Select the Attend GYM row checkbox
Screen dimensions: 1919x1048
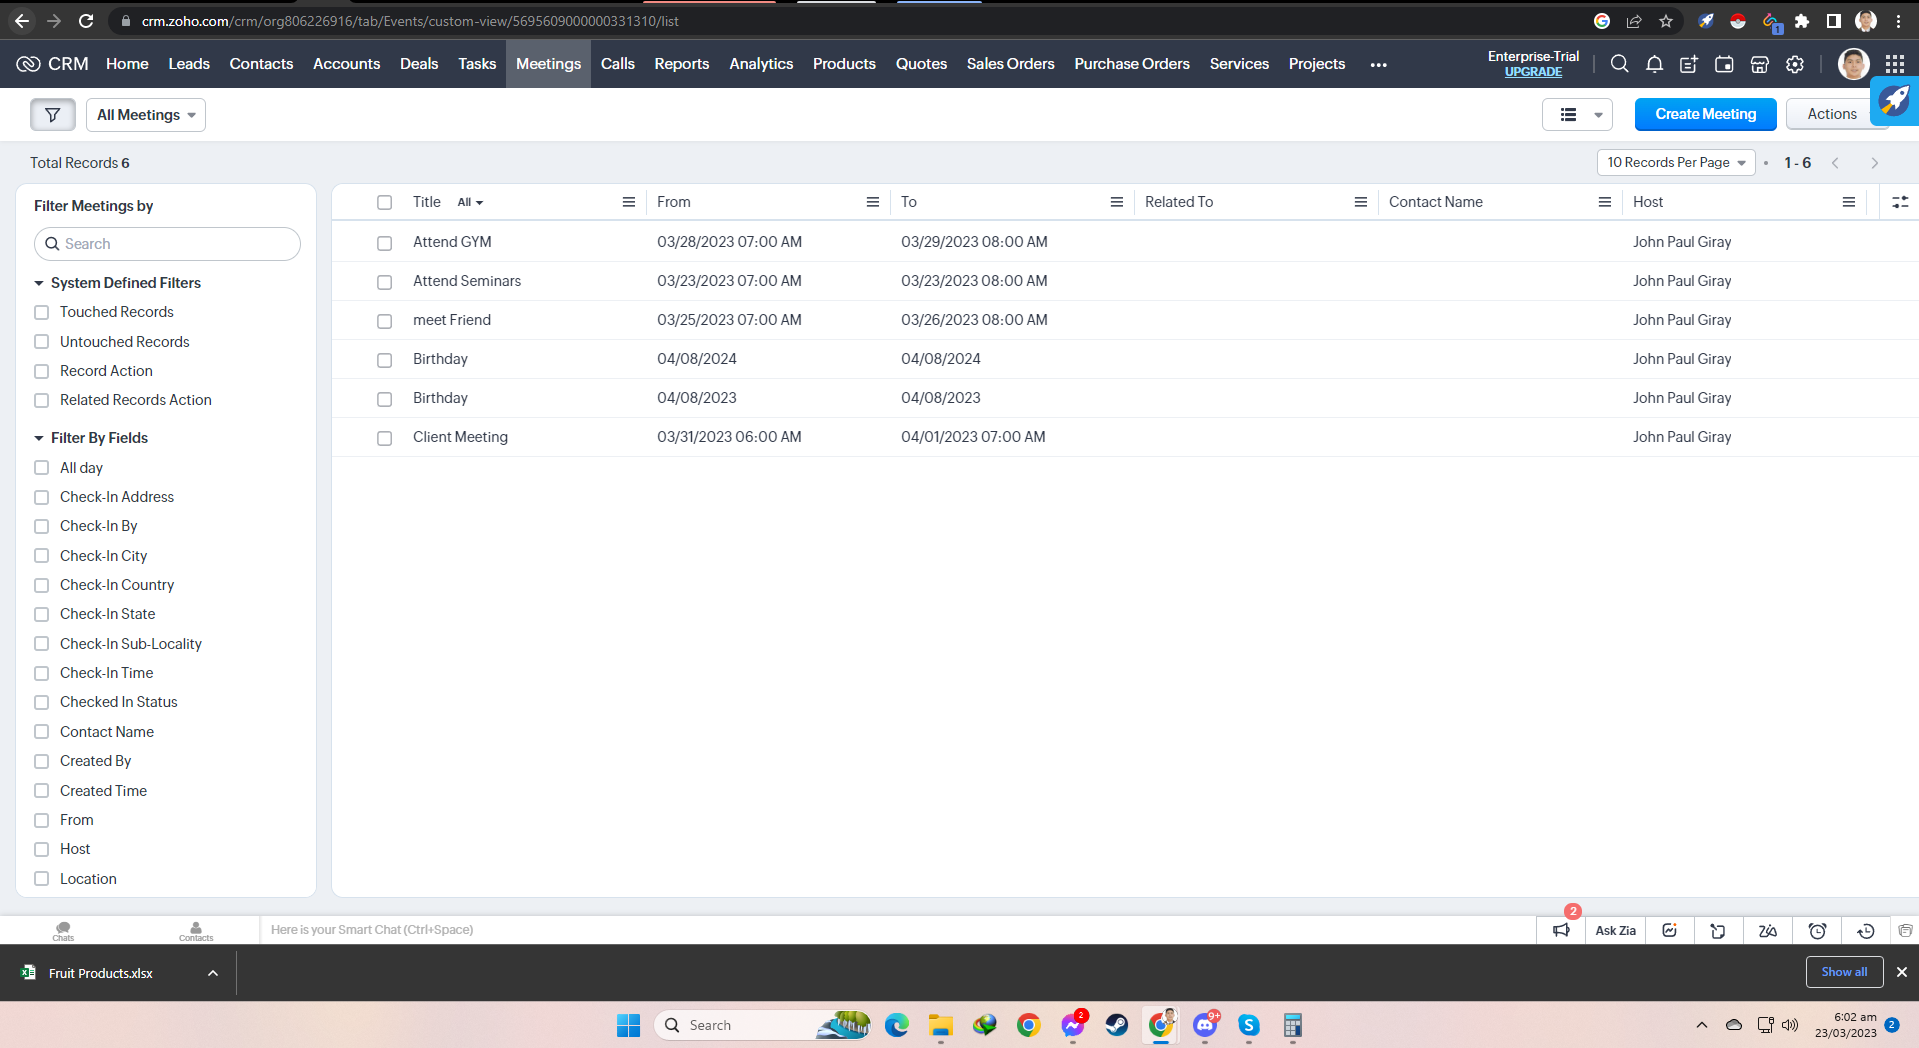tap(384, 243)
